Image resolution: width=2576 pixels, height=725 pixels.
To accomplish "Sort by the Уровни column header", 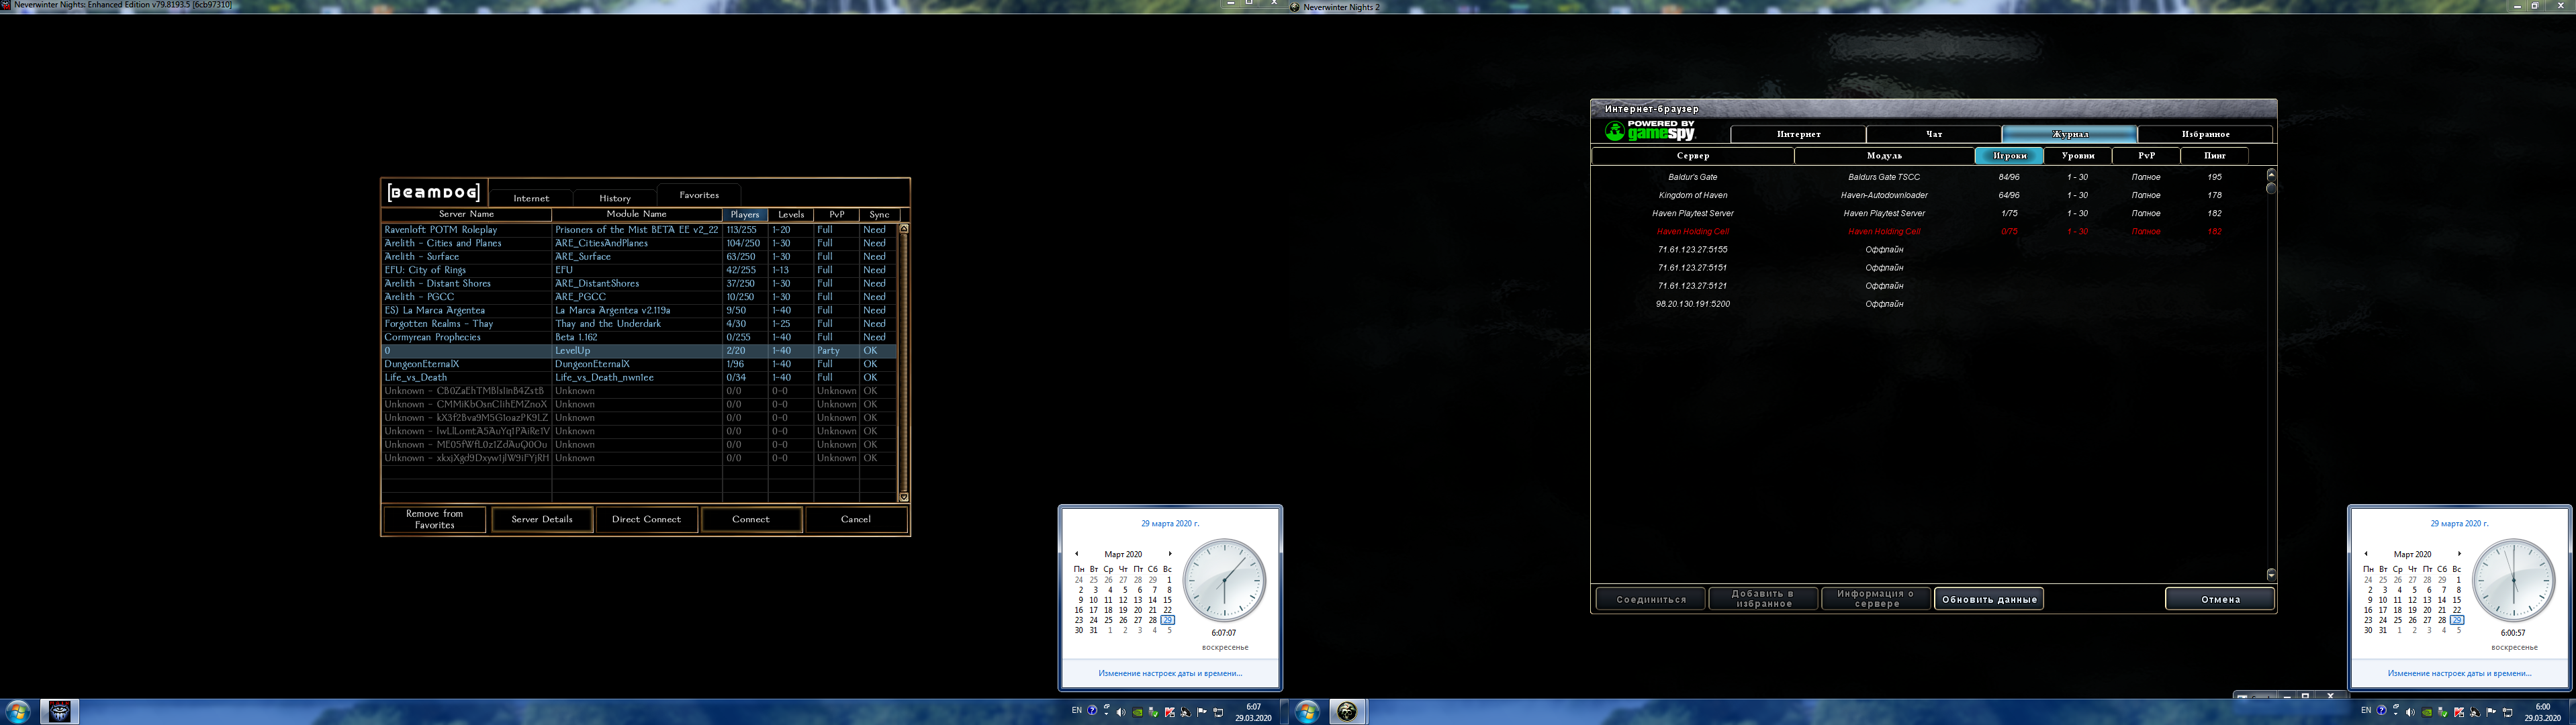I will [x=2078, y=156].
